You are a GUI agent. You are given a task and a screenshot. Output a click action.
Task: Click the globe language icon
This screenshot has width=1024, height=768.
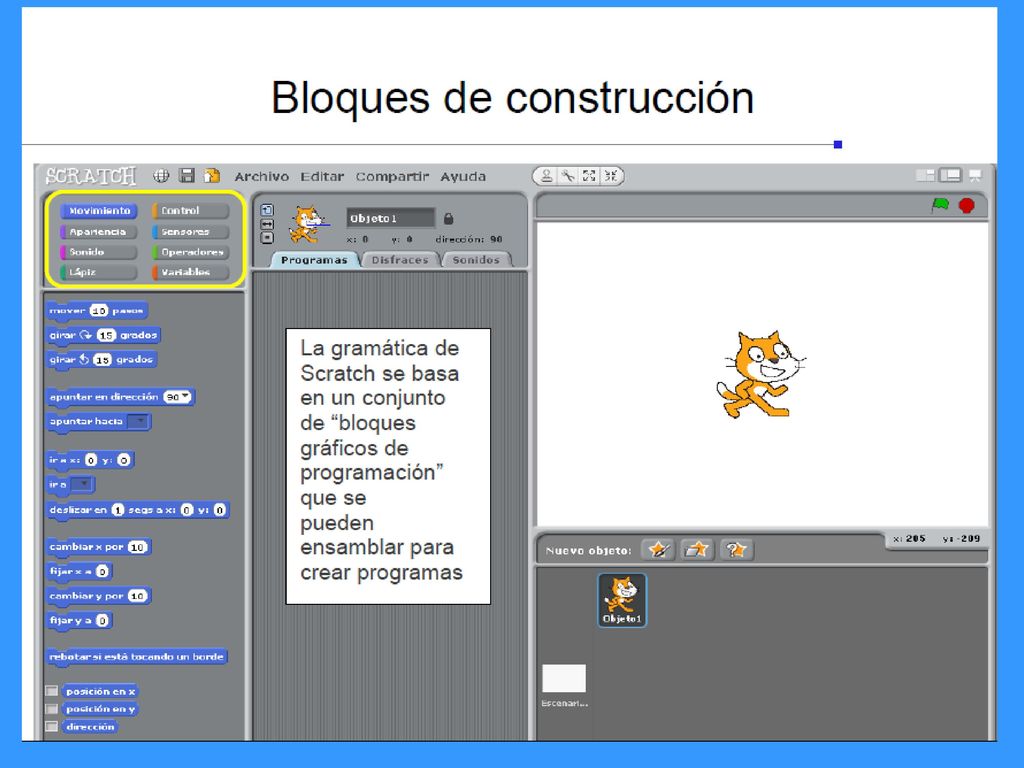(161, 176)
